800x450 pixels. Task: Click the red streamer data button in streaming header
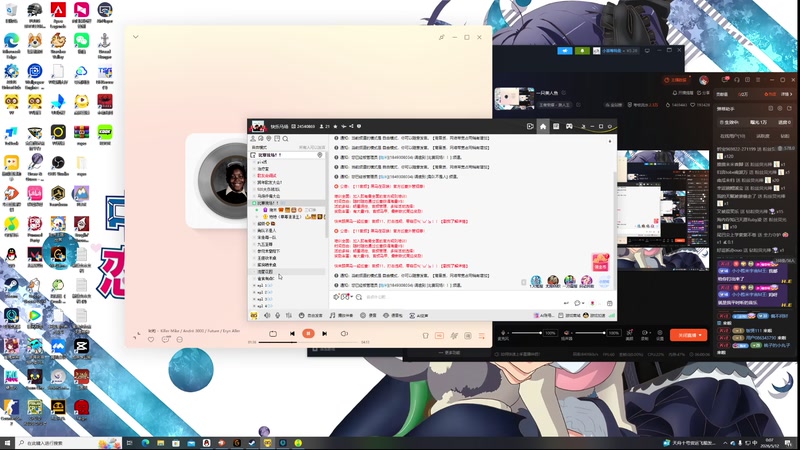(x=676, y=80)
